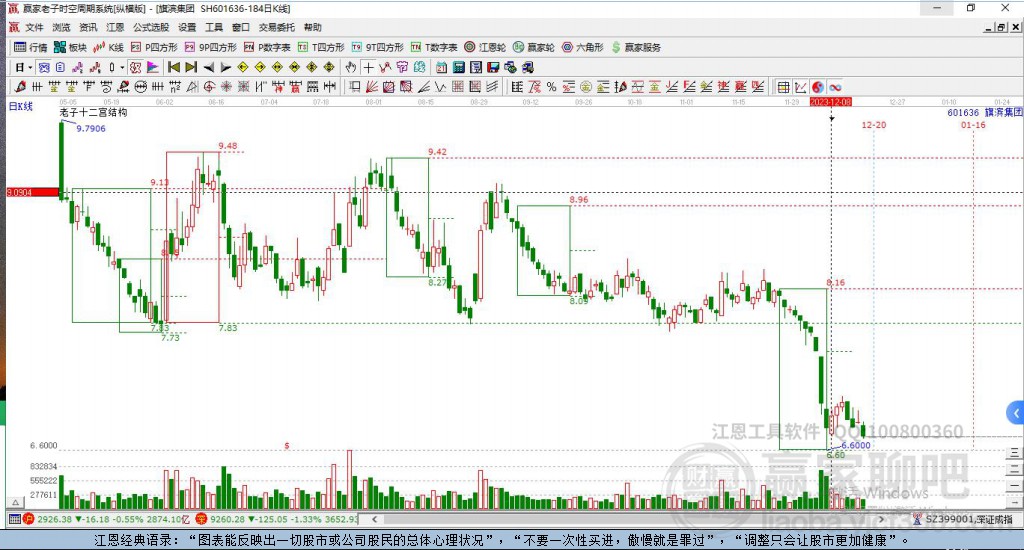Click the colorful triangle flag icon
This screenshot has height=550, width=1024.
pyautogui.click(x=153, y=67)
